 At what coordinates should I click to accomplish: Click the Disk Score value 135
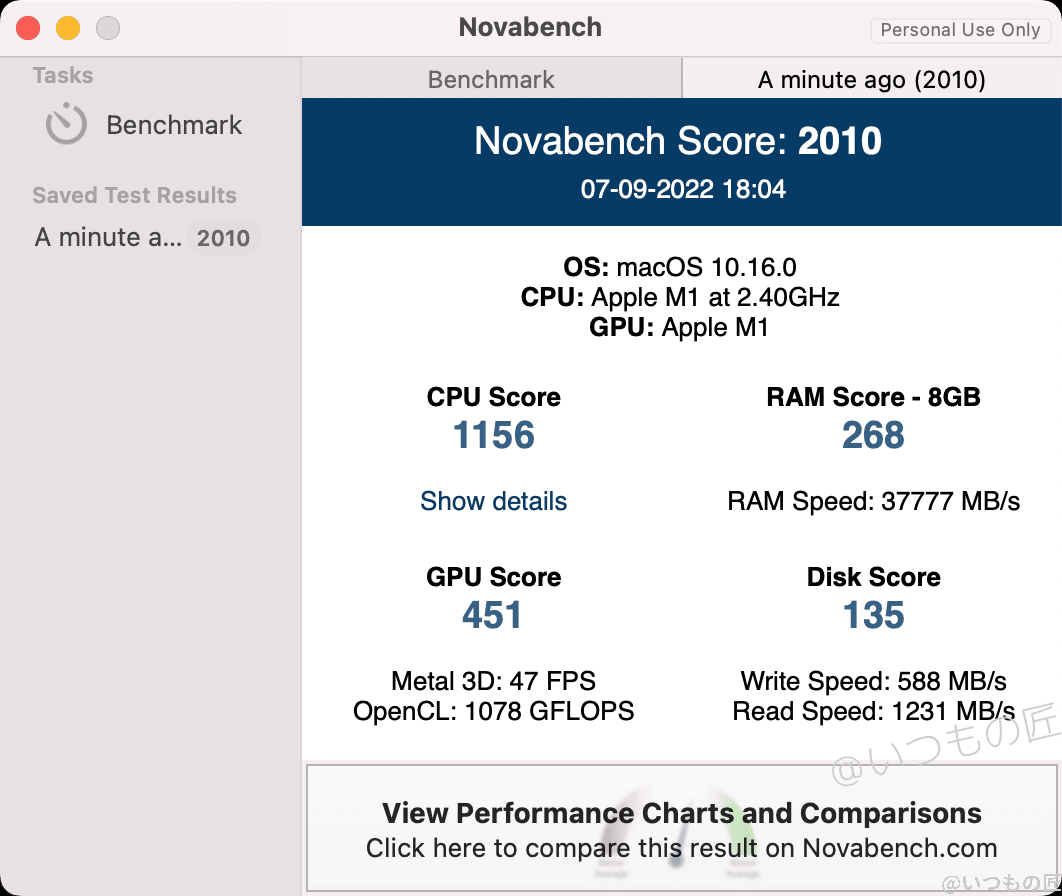(x=873, y=616)
